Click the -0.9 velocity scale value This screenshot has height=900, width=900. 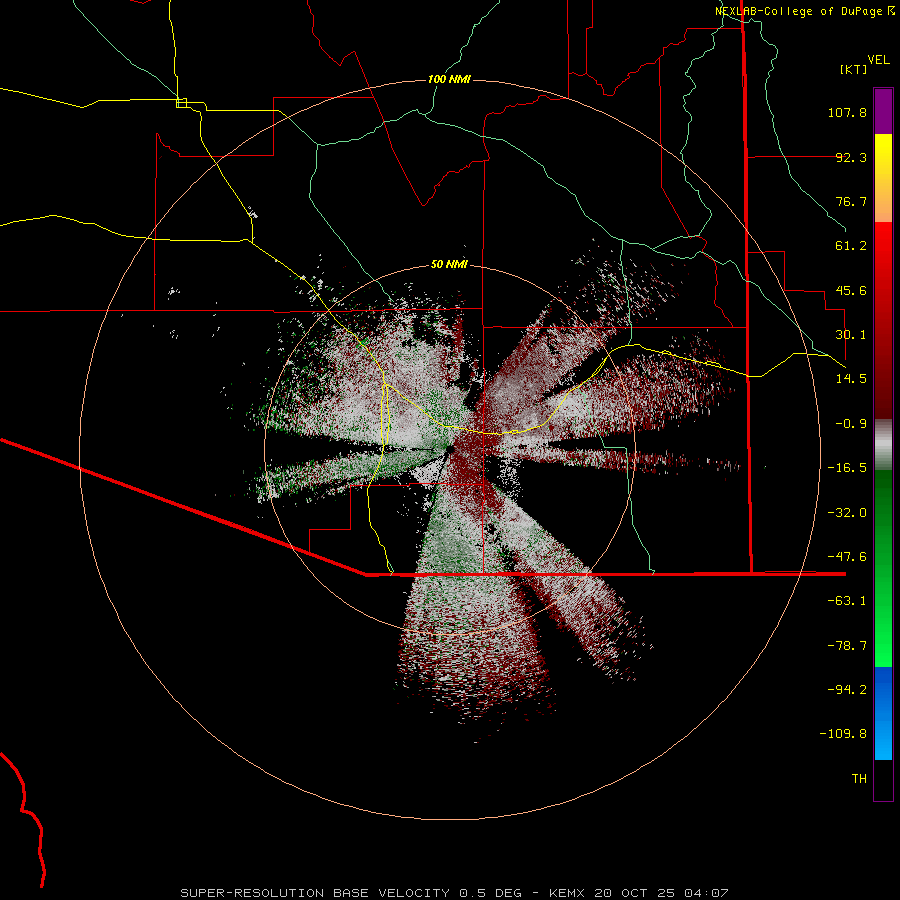[x=851, y=424]
